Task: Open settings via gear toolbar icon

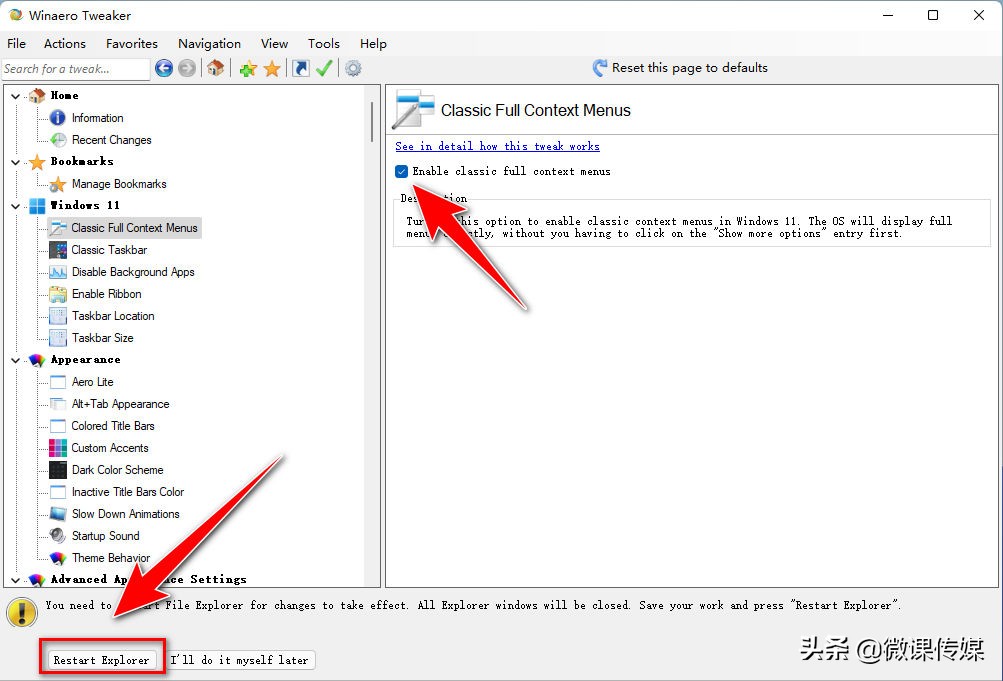Action: (x=353, y=68)
